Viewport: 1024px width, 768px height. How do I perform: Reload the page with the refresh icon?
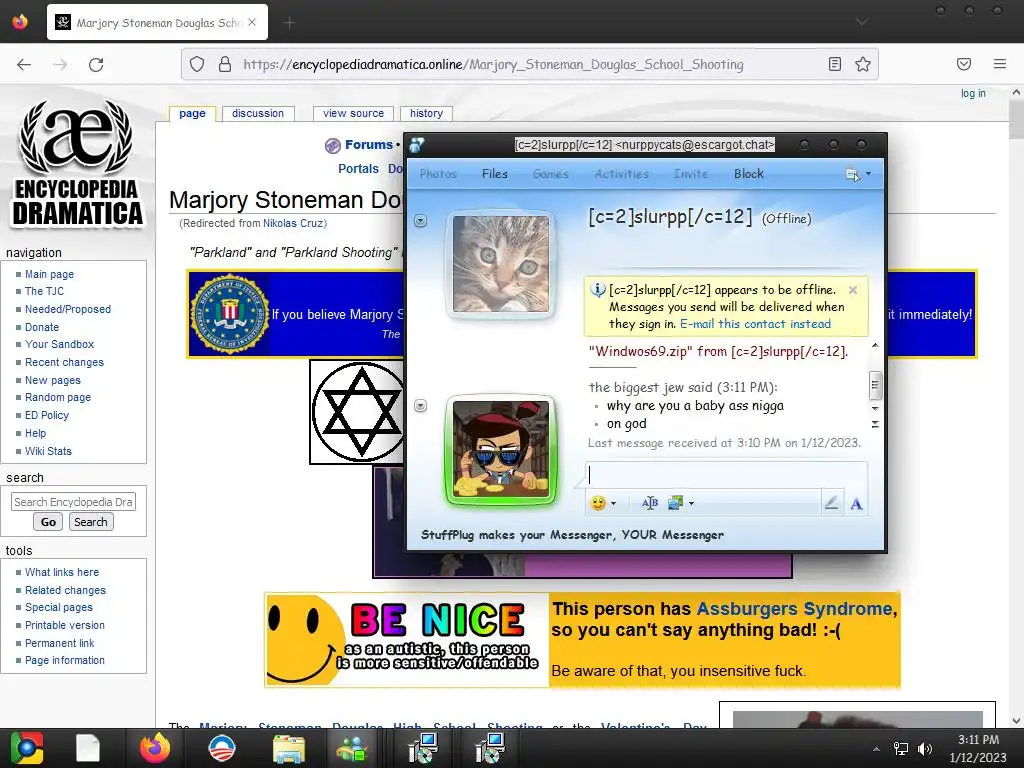click(96, 65)
